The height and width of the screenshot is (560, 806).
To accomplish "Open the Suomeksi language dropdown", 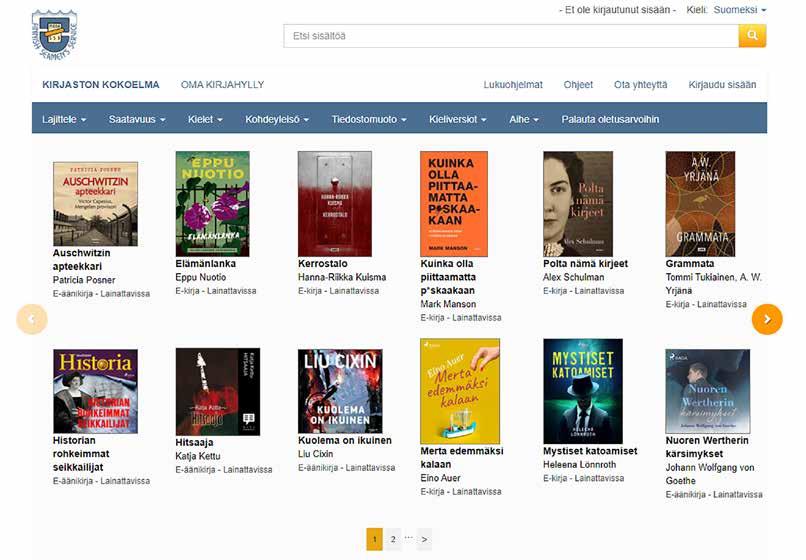I will pyautogui.click(x=739, y=10).
